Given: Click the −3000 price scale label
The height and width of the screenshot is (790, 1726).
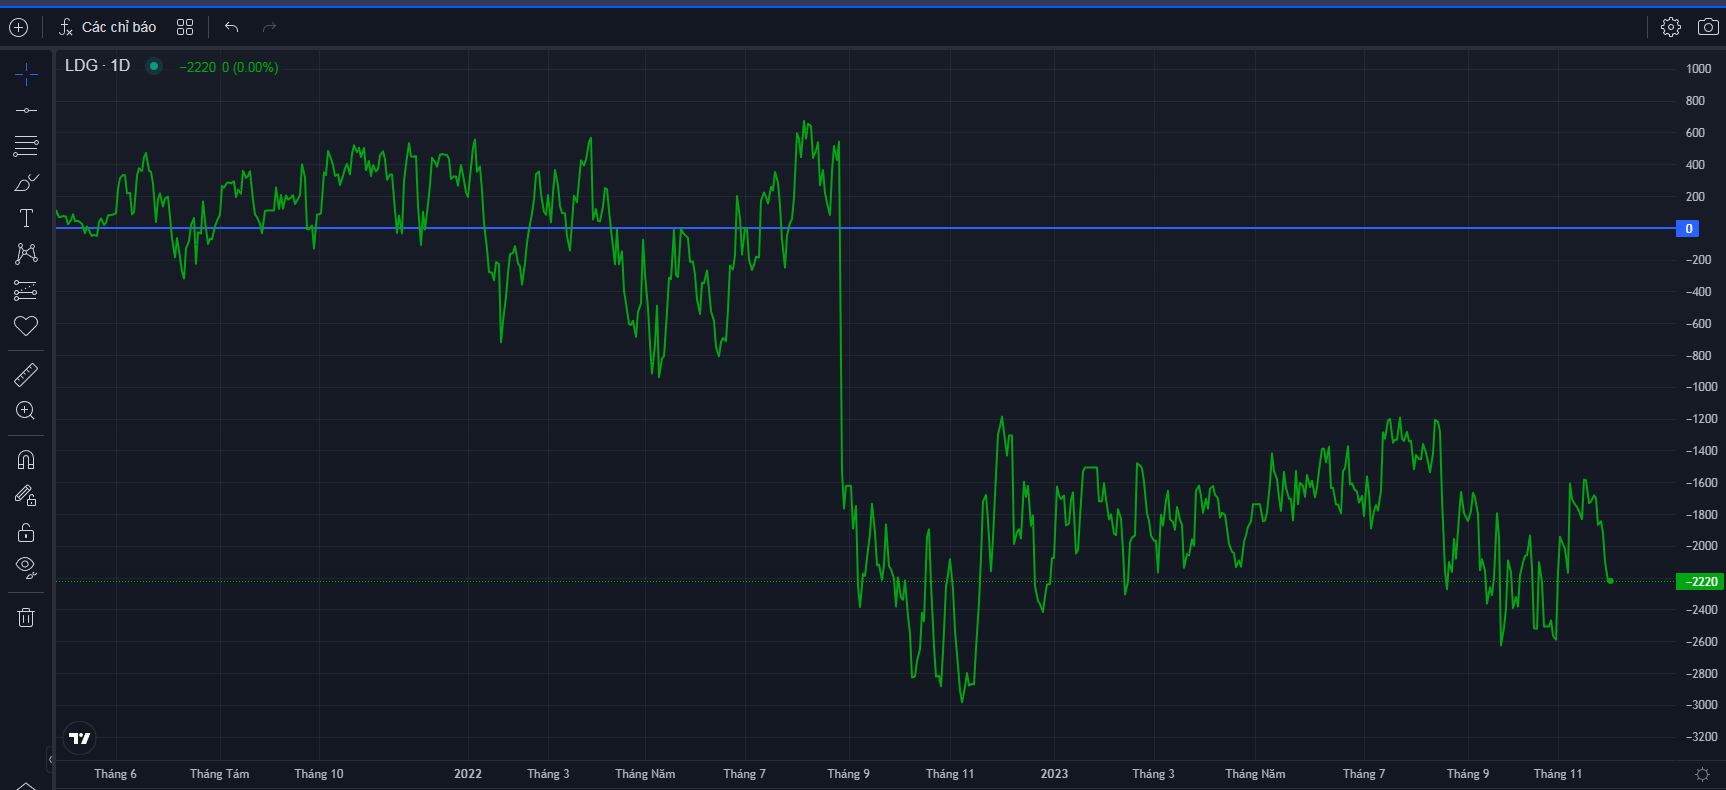Looking at the screenshot, I should click(x=1701, y=705).
